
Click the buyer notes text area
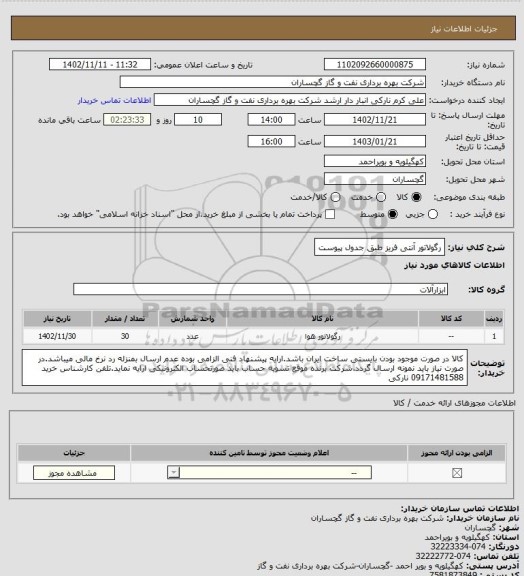tap(245, 368)
